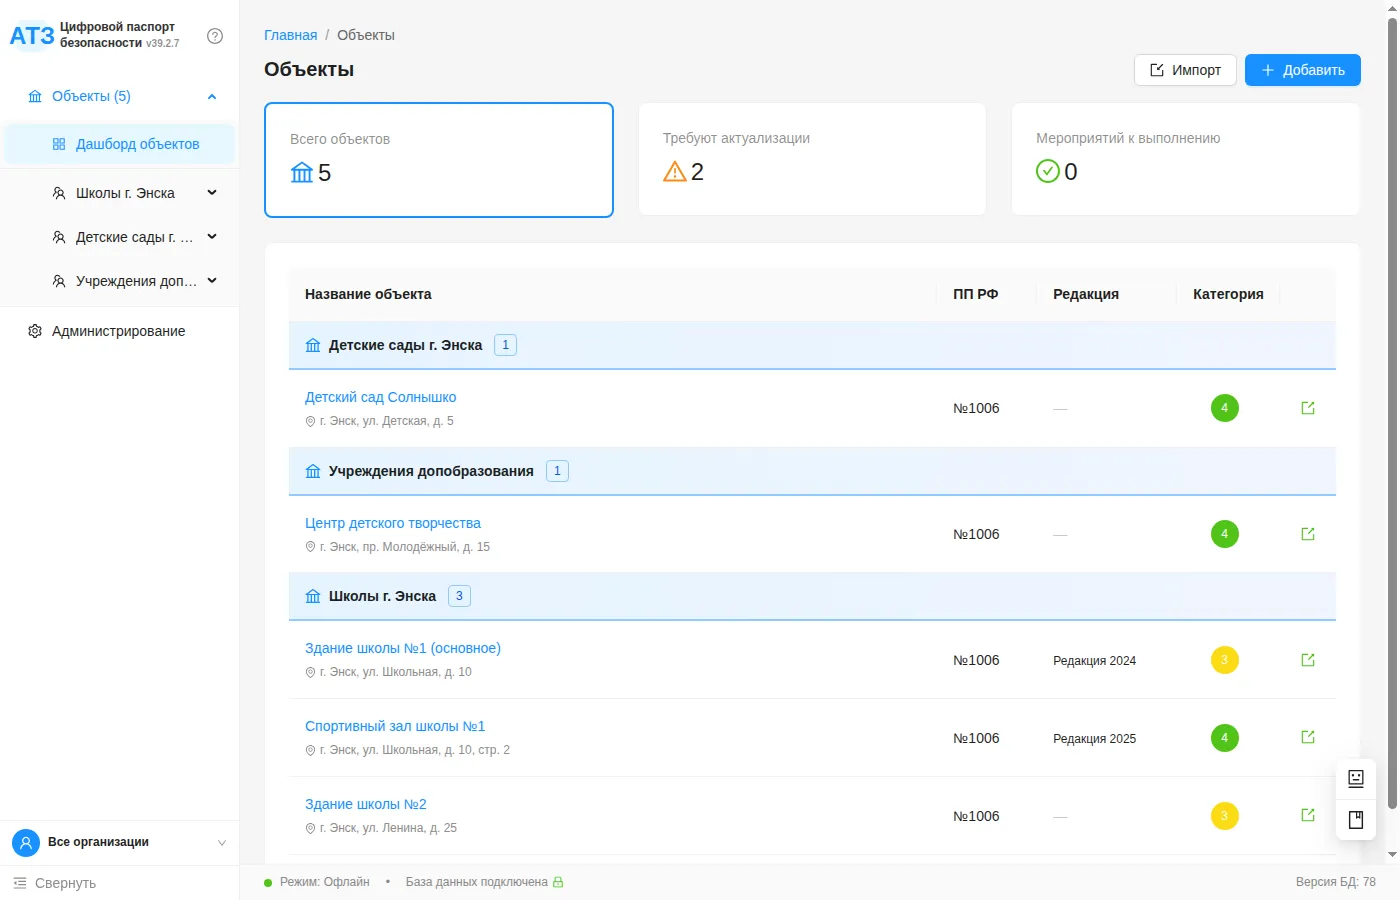Click the database lock icon in status bar
This screenshot has height=900, width=1400.
558,882
